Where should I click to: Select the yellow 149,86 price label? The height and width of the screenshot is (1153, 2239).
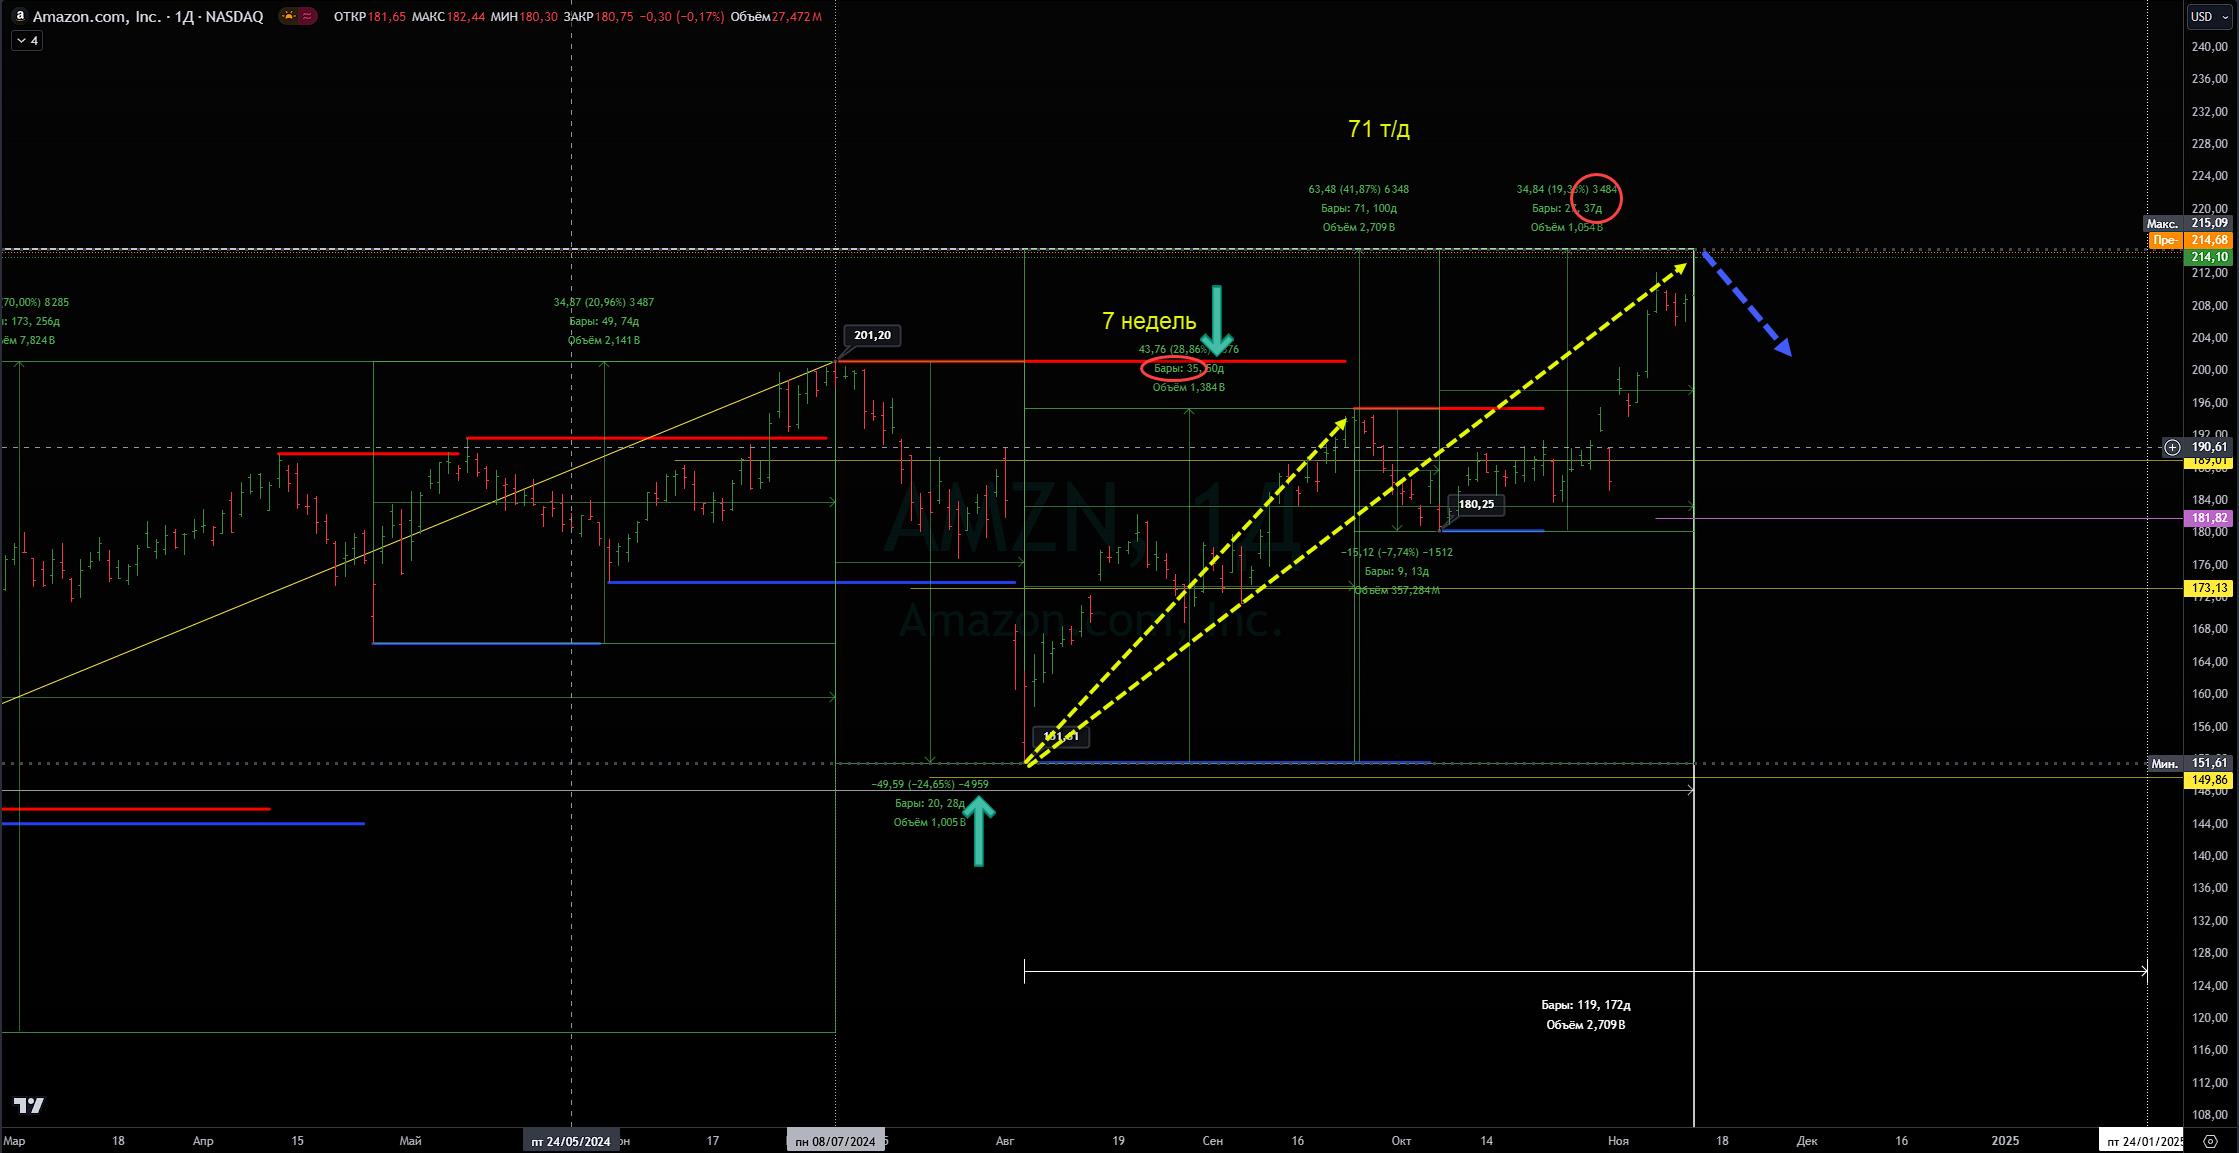[2209, 780]
